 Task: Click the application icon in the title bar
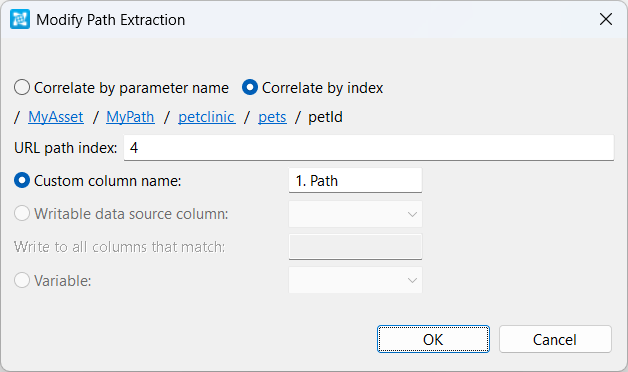tap(20, 19)
